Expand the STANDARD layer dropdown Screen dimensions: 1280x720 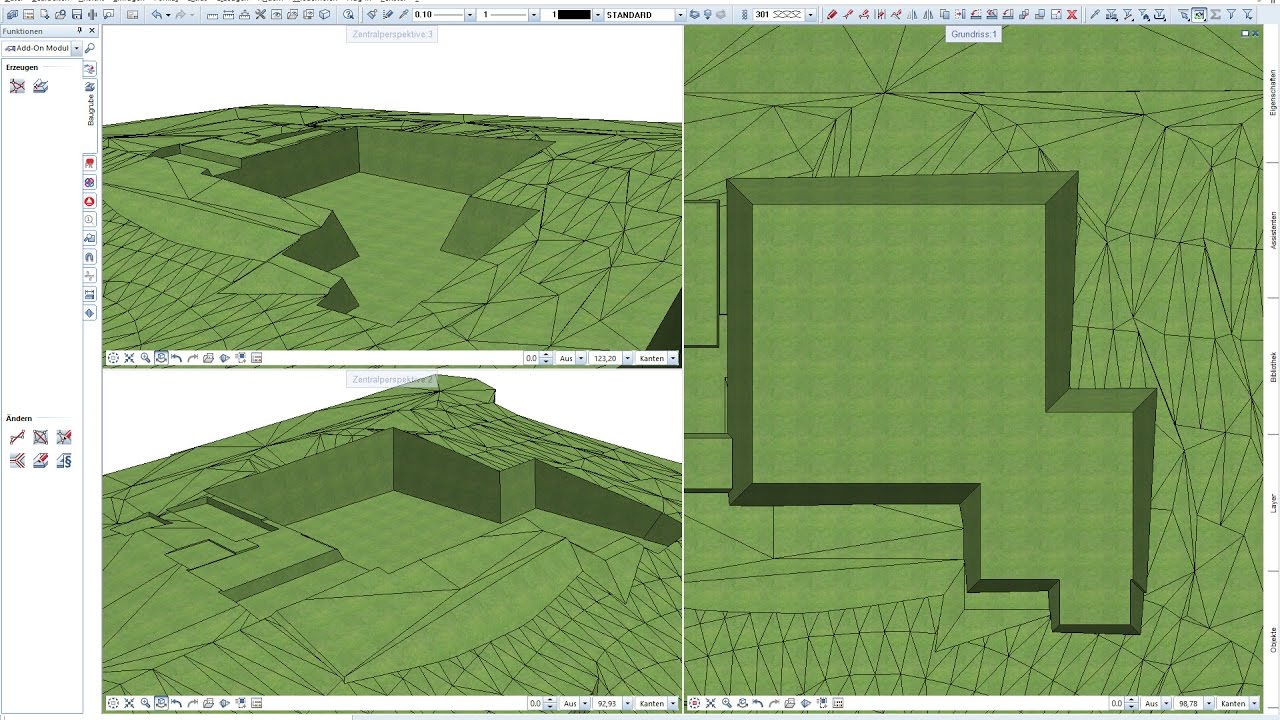click(x=680, y=15)
